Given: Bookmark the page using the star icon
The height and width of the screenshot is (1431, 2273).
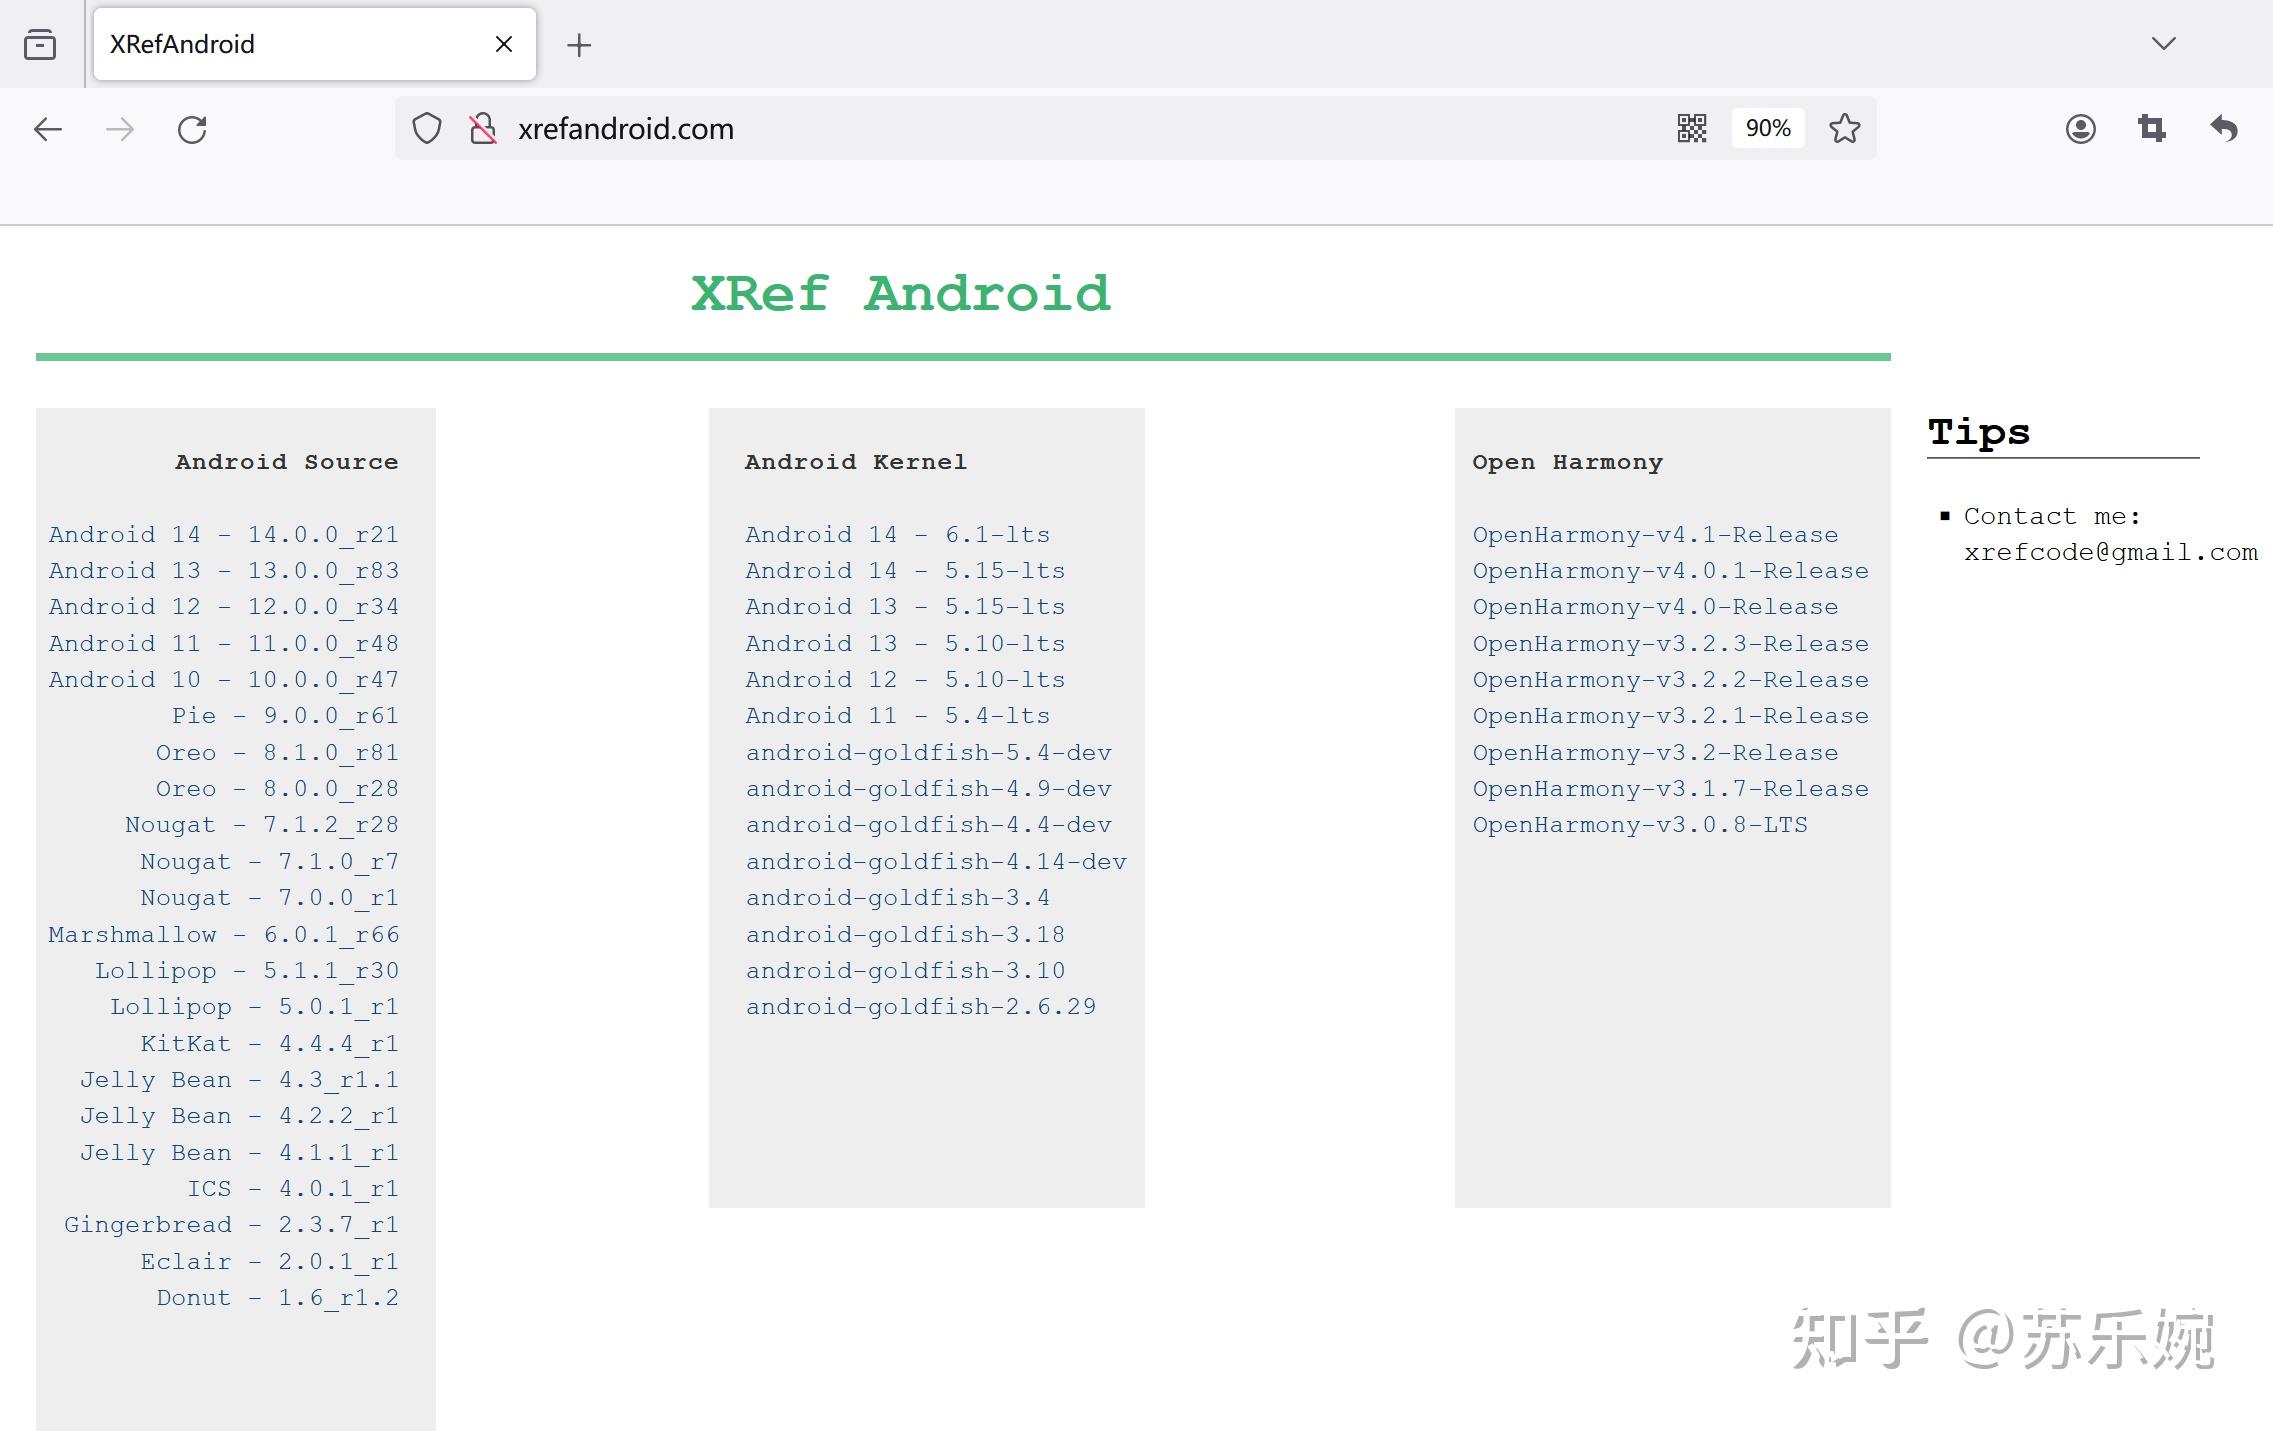Looking at the screenshot, I should (x=1844, y=128).
